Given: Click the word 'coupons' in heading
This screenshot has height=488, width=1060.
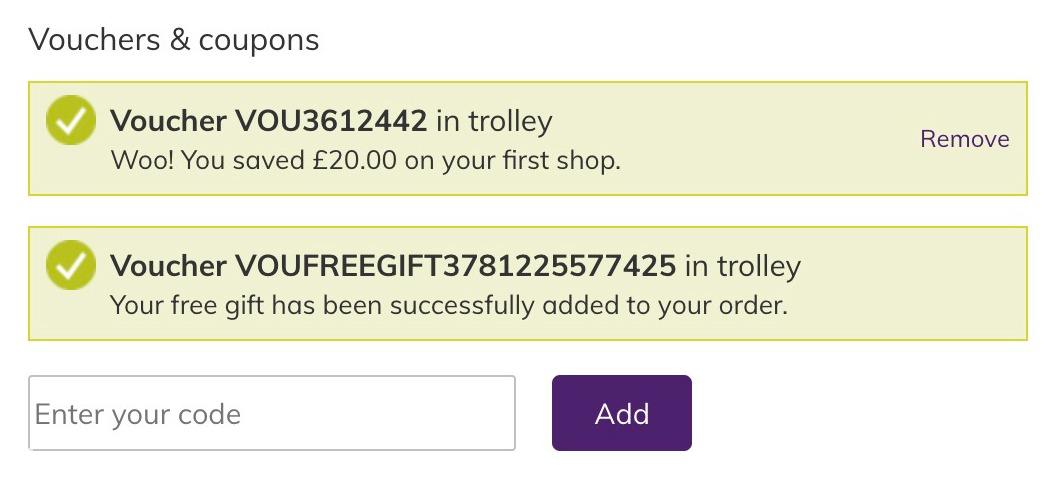Looking at the screenshot, I should coord(259,41).
